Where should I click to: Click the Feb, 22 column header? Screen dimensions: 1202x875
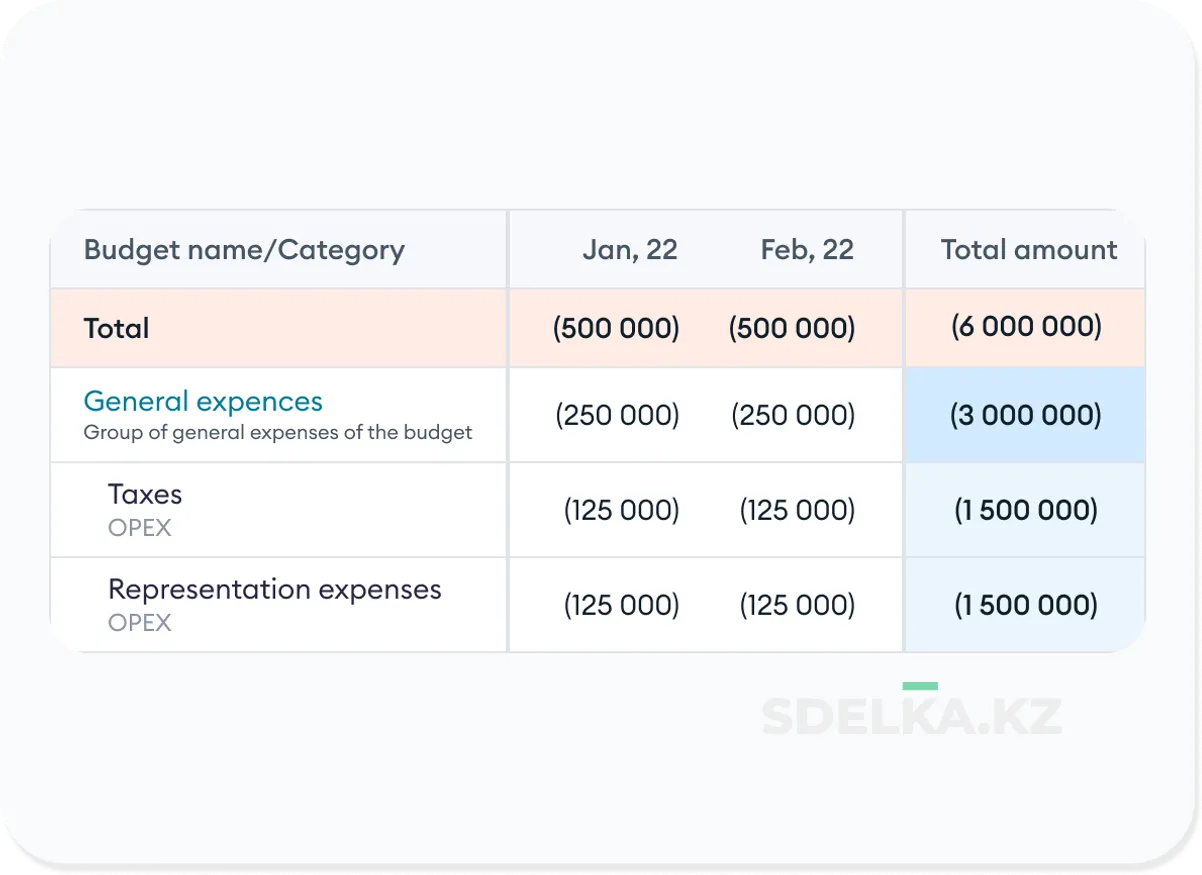807,250
